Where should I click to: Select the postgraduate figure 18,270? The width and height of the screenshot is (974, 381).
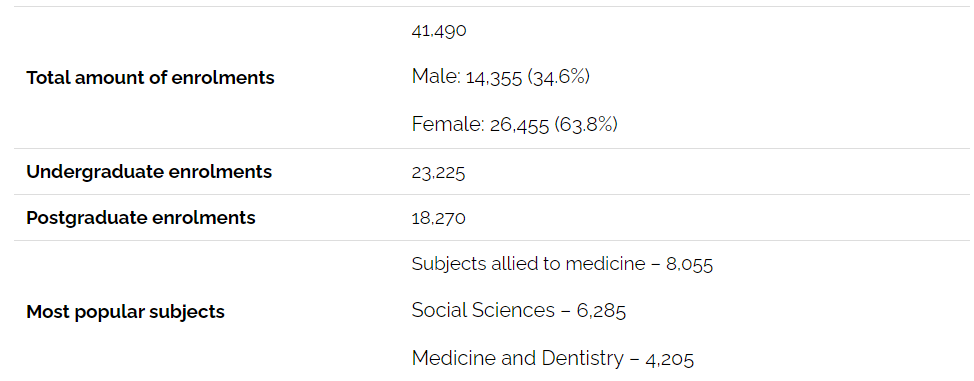coord(438,218)
